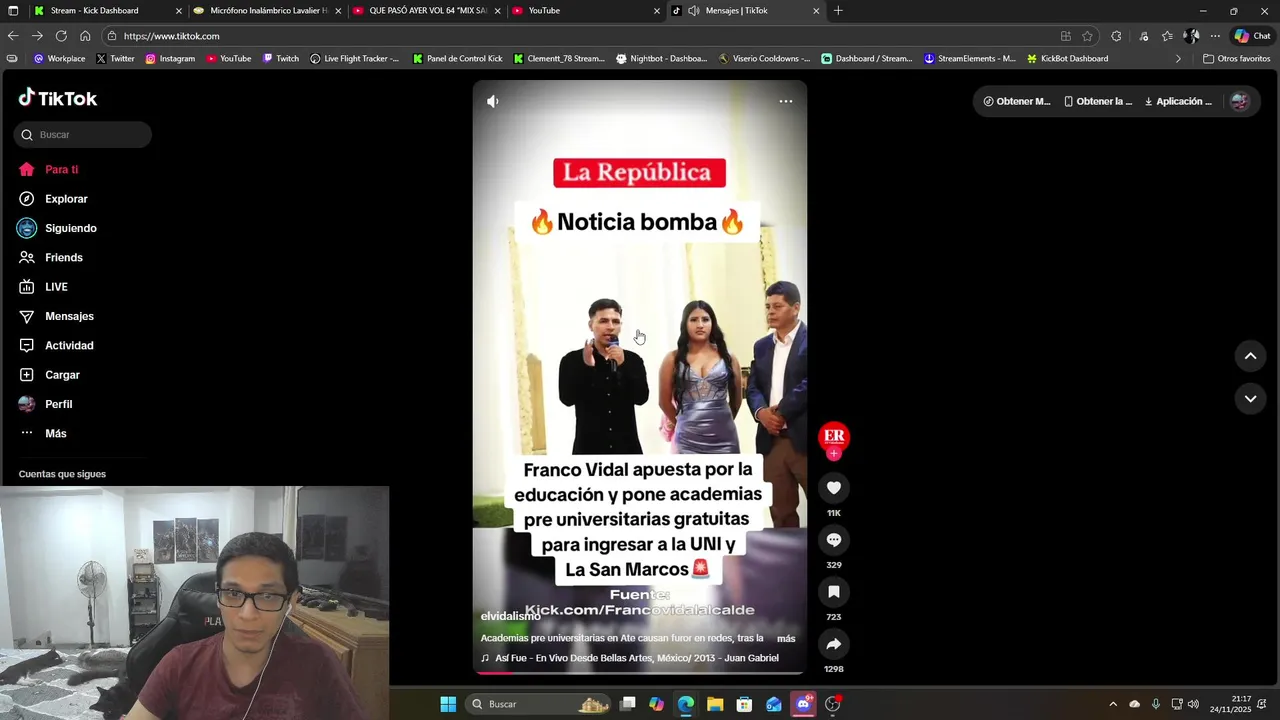Go to next video with down chevron
The image size is (1280, 720).
pos(1250,398)
